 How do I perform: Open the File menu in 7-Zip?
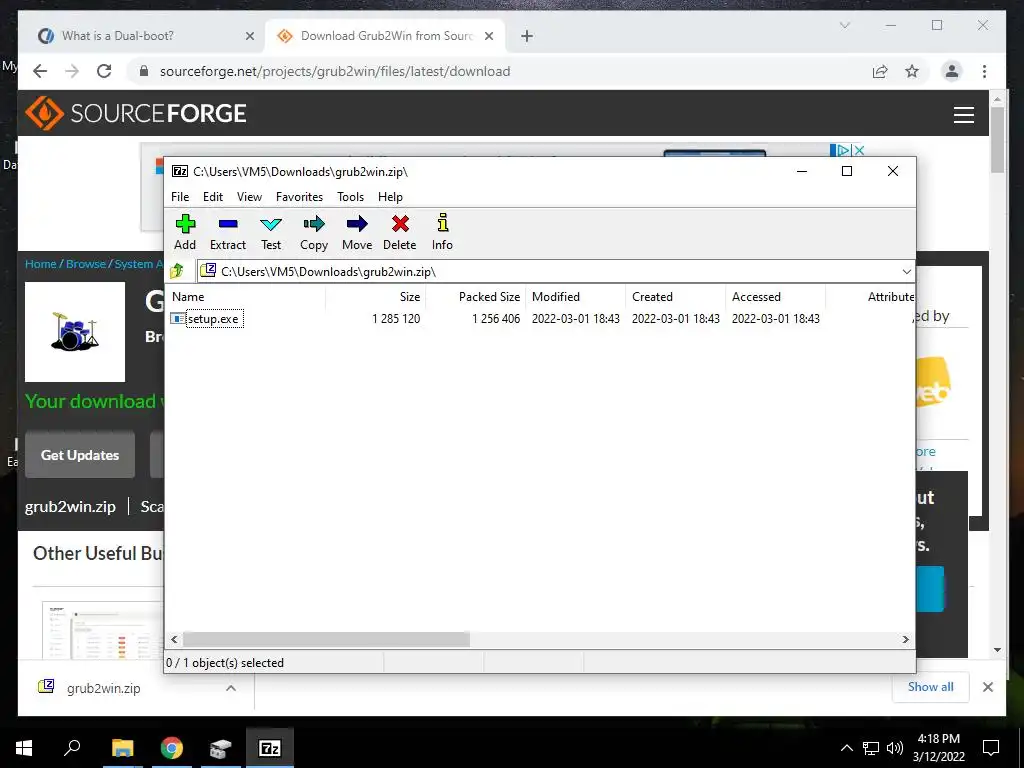click(180, 197)
